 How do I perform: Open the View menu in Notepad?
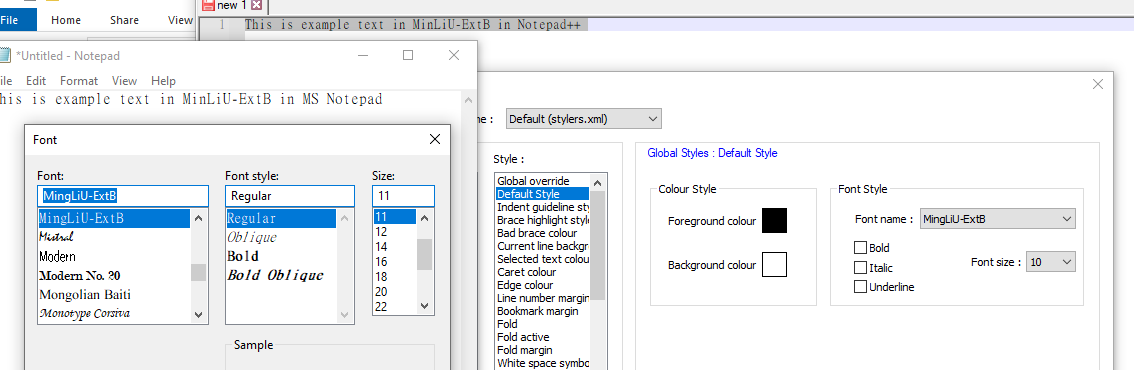tap(124, 81)
